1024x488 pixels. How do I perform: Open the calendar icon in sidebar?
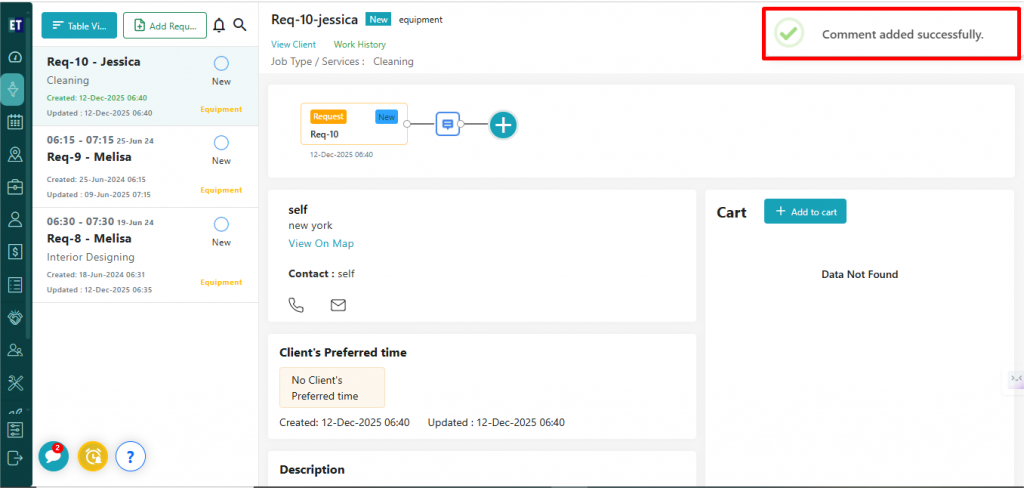[15, 122]
